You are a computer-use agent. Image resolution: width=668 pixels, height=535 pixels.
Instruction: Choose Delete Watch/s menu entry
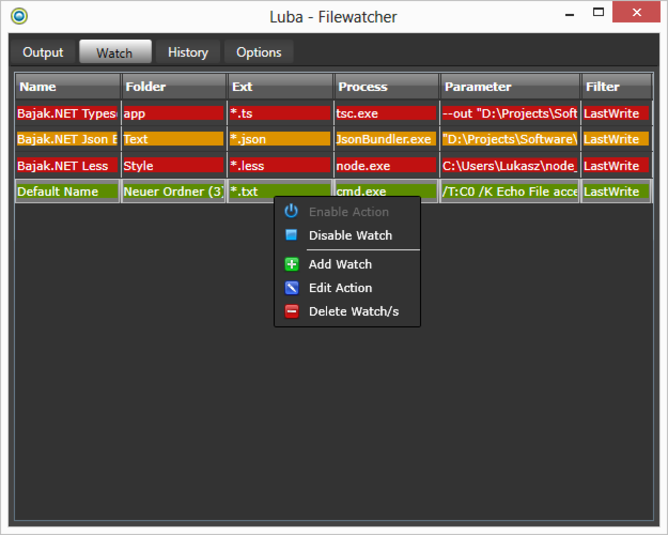coord(353,312)
